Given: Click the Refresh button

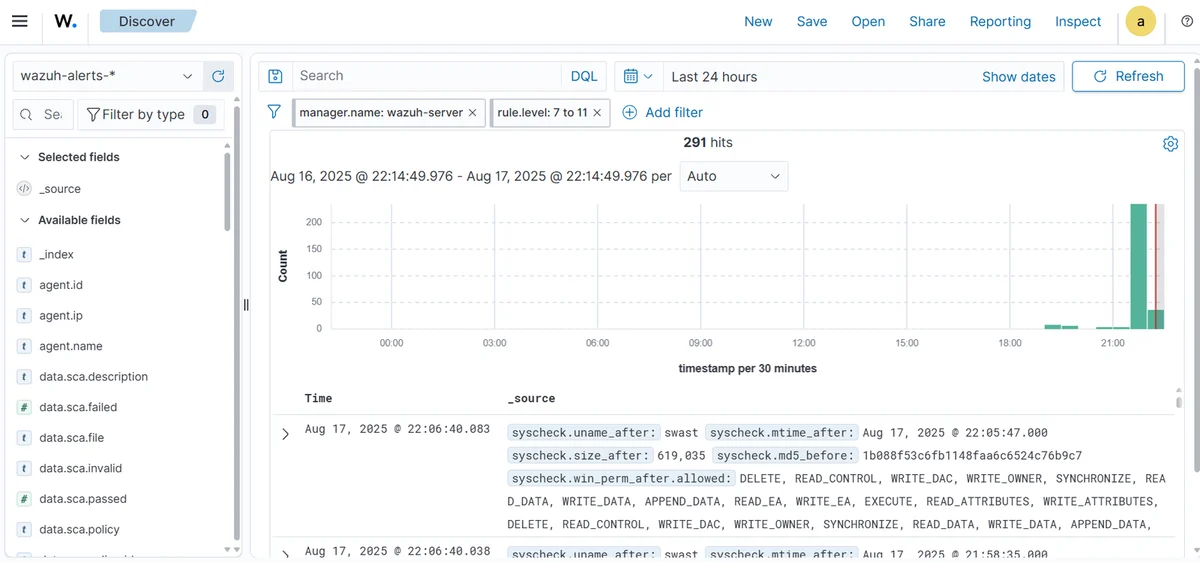Looking at the screenshot, I should pyautogui.click(x=1128, y=76).
